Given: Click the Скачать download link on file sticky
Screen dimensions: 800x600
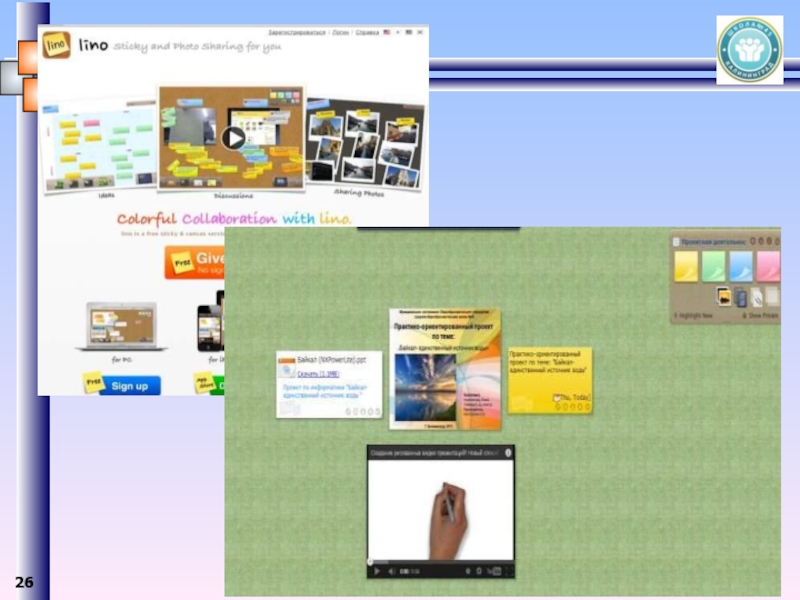Looking at the screenshot, I should pos(318,374).
